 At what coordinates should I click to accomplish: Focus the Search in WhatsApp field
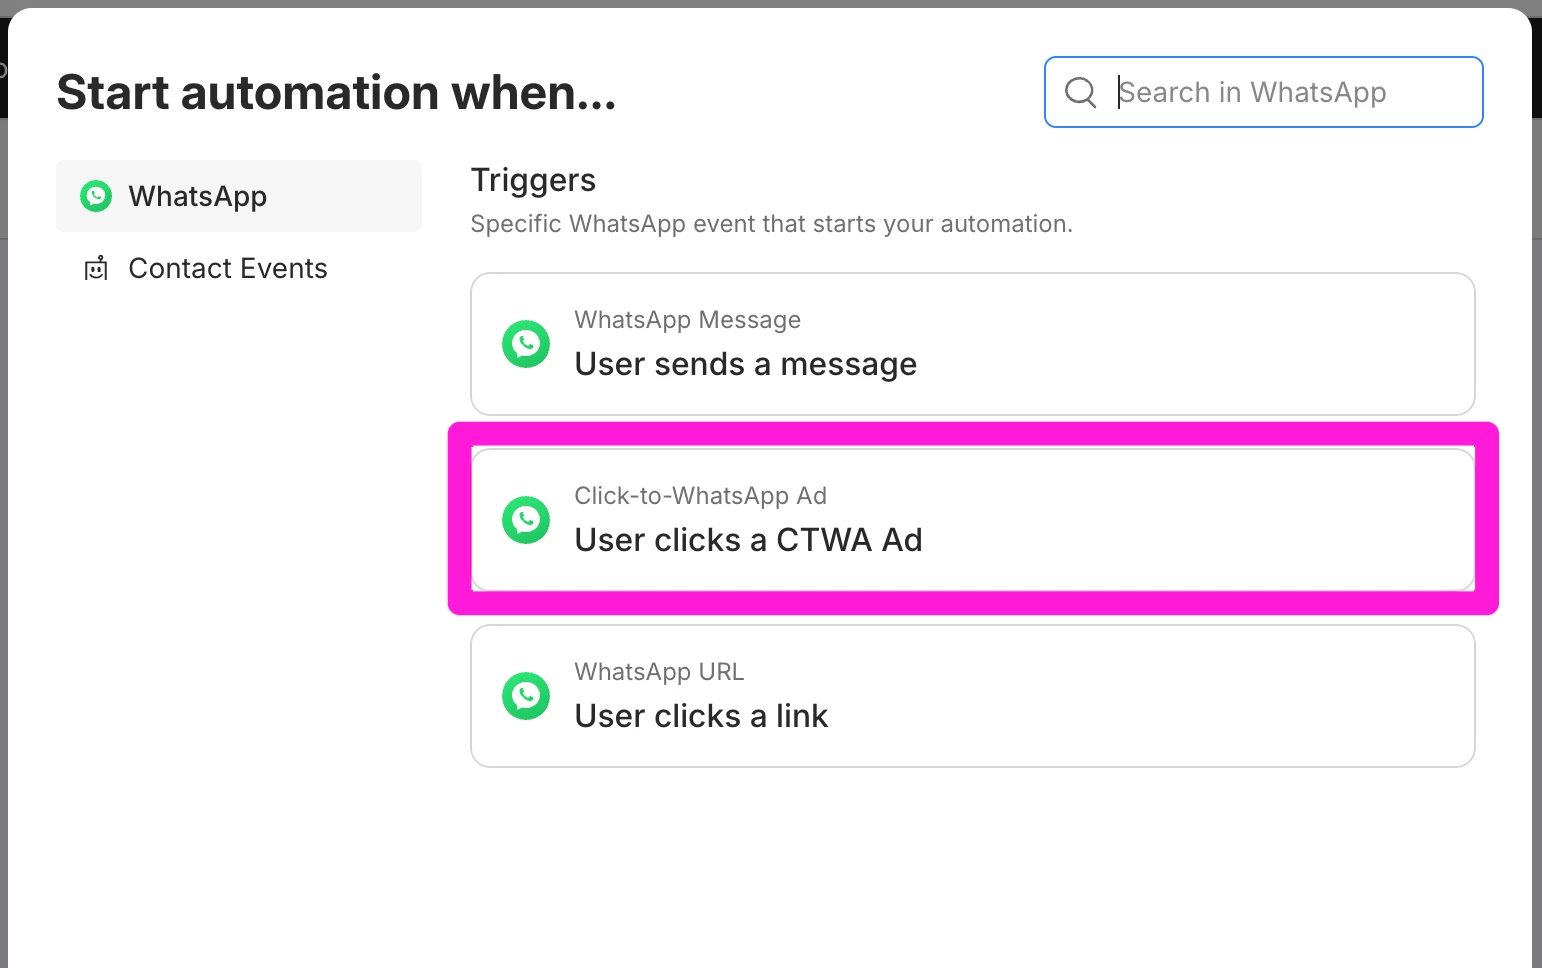(1290, 92)
